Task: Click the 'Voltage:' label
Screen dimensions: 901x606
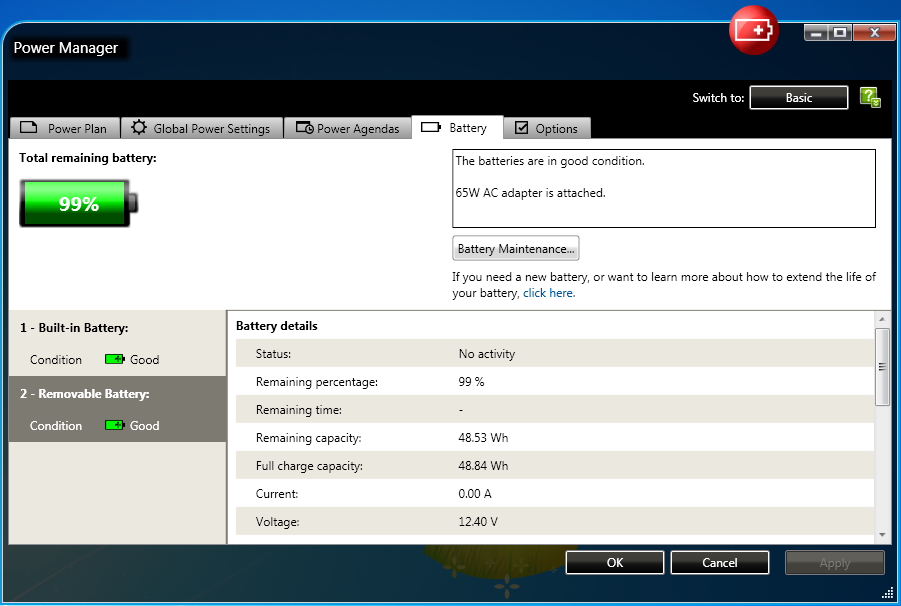Action: 278,522
